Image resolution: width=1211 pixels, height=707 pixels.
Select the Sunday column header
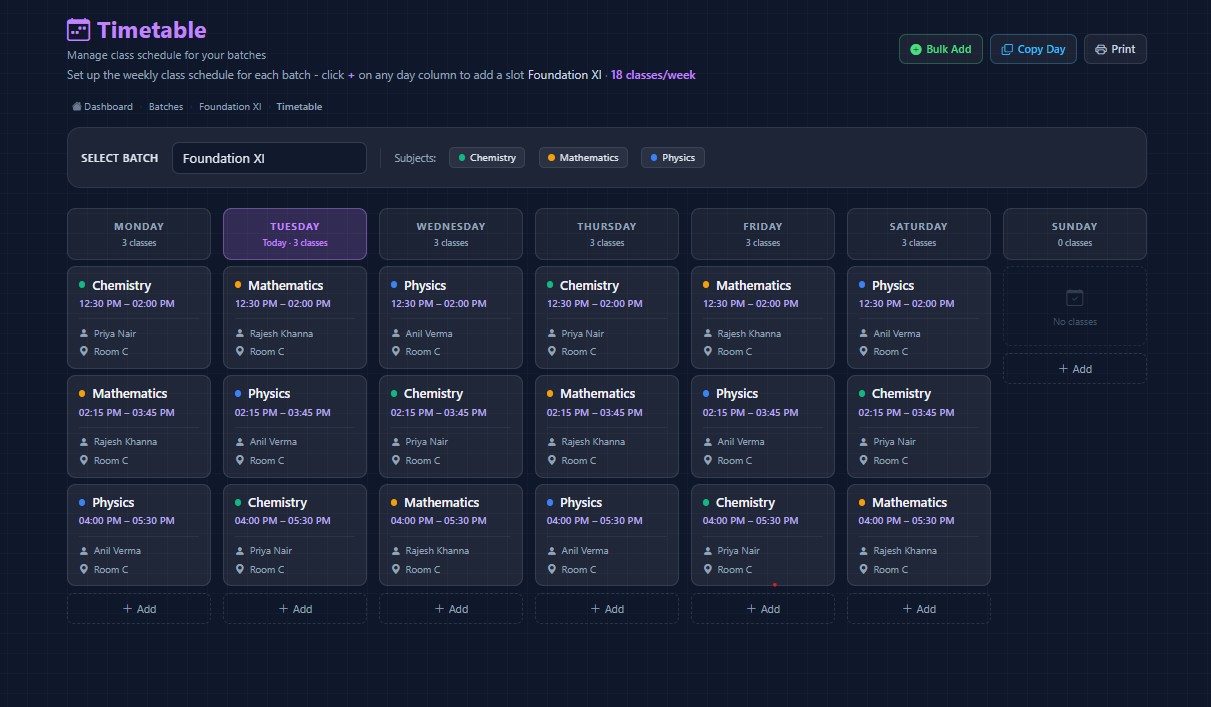pyautogui.click(x=1075, y=234)
